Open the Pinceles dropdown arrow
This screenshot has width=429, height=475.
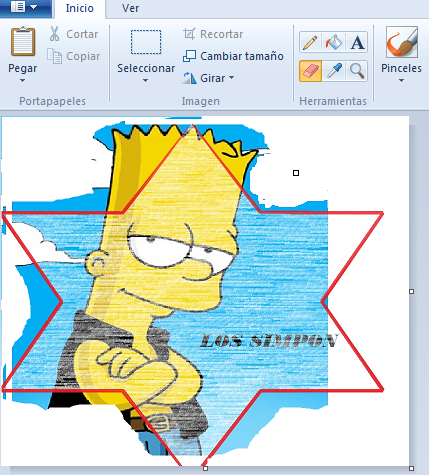[x=401, y=80]
